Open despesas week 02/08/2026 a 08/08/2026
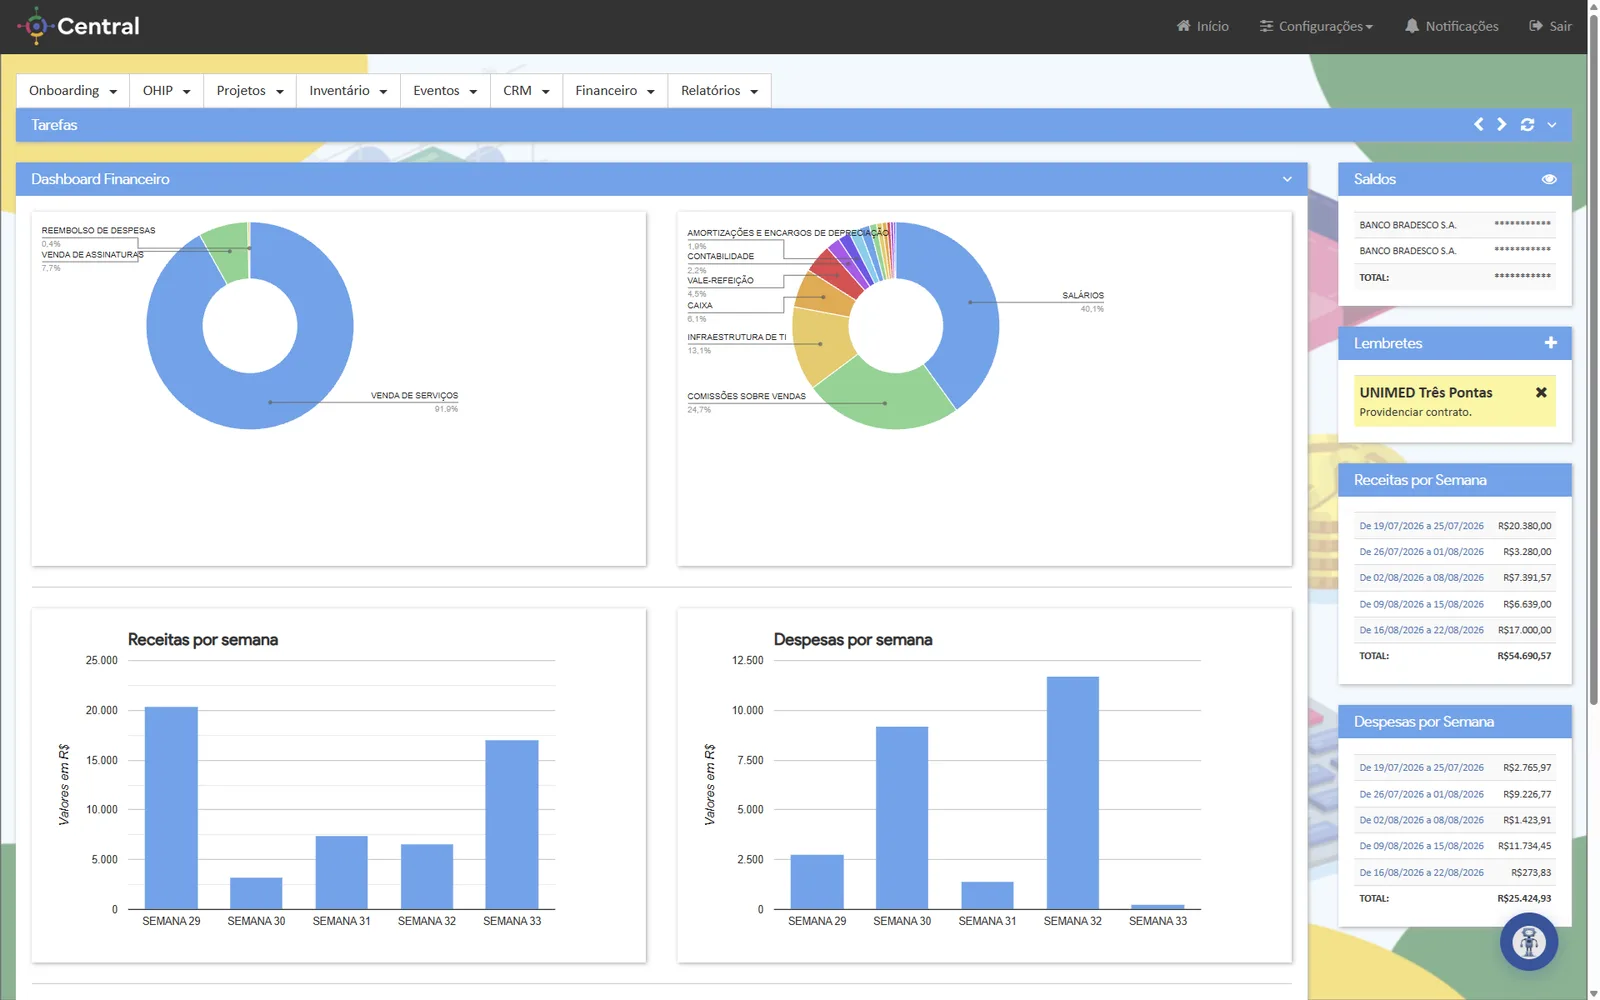This screenshot has width=1600, height=1000. [x=1421, y=820]
